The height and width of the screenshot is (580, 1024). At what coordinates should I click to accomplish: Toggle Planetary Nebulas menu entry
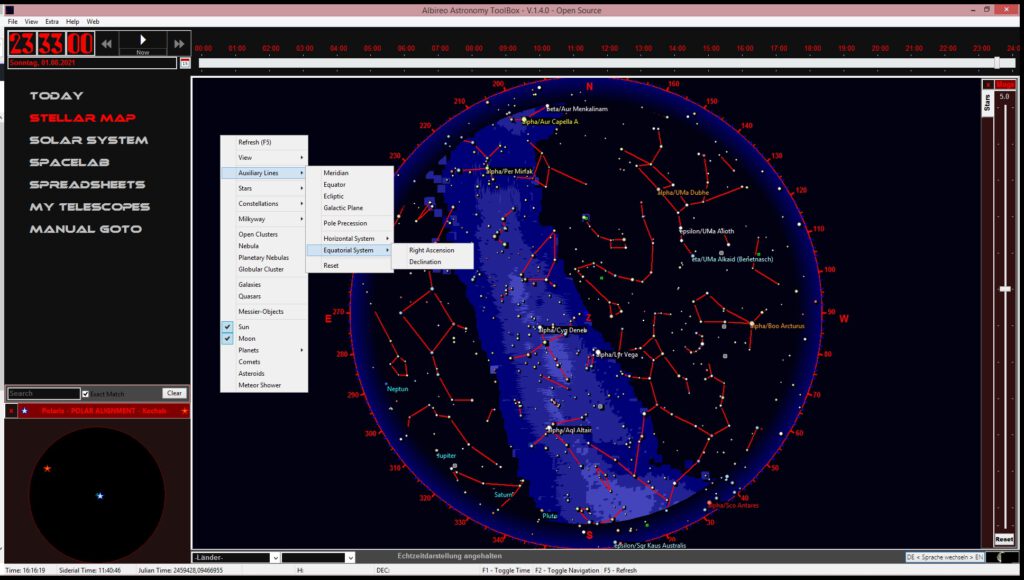[264, 258]
